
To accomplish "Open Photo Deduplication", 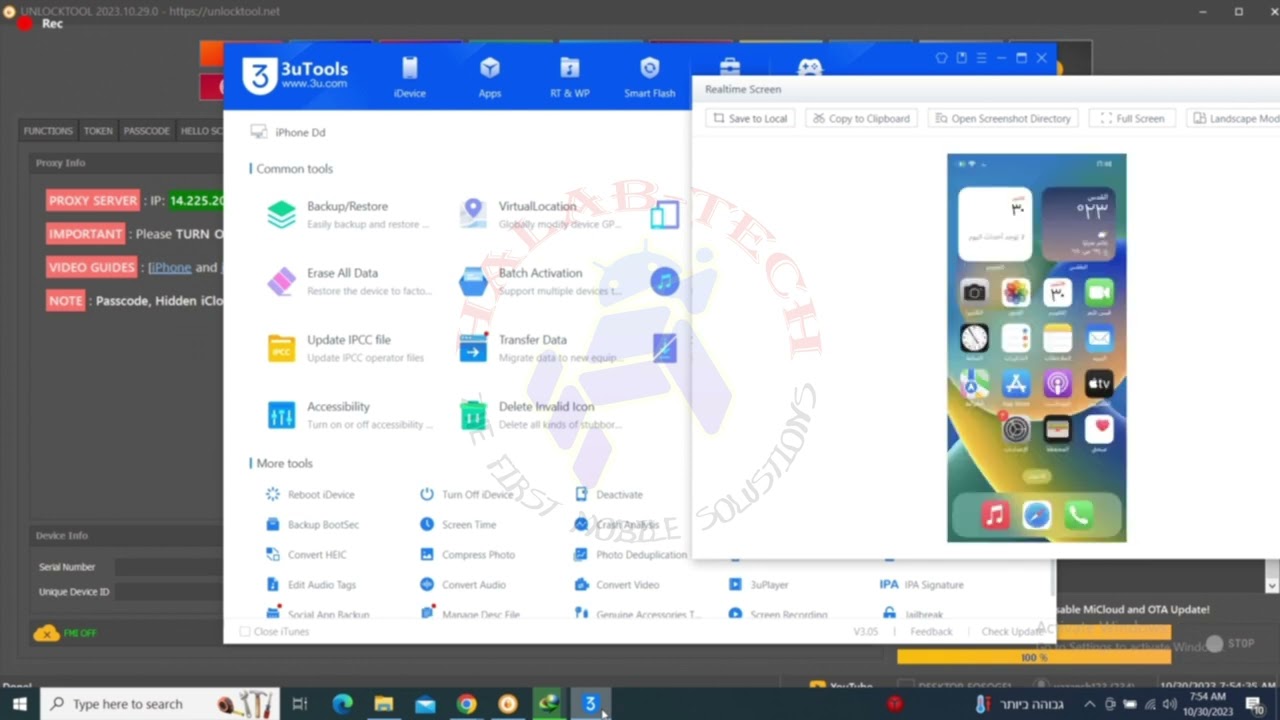I will point(631,554).
